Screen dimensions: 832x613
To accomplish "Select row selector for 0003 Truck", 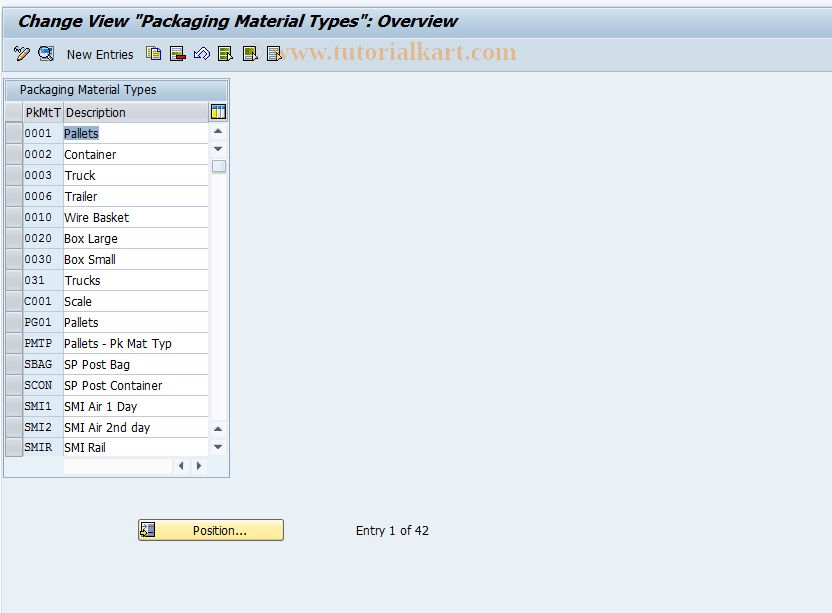I will click(14, 175).
